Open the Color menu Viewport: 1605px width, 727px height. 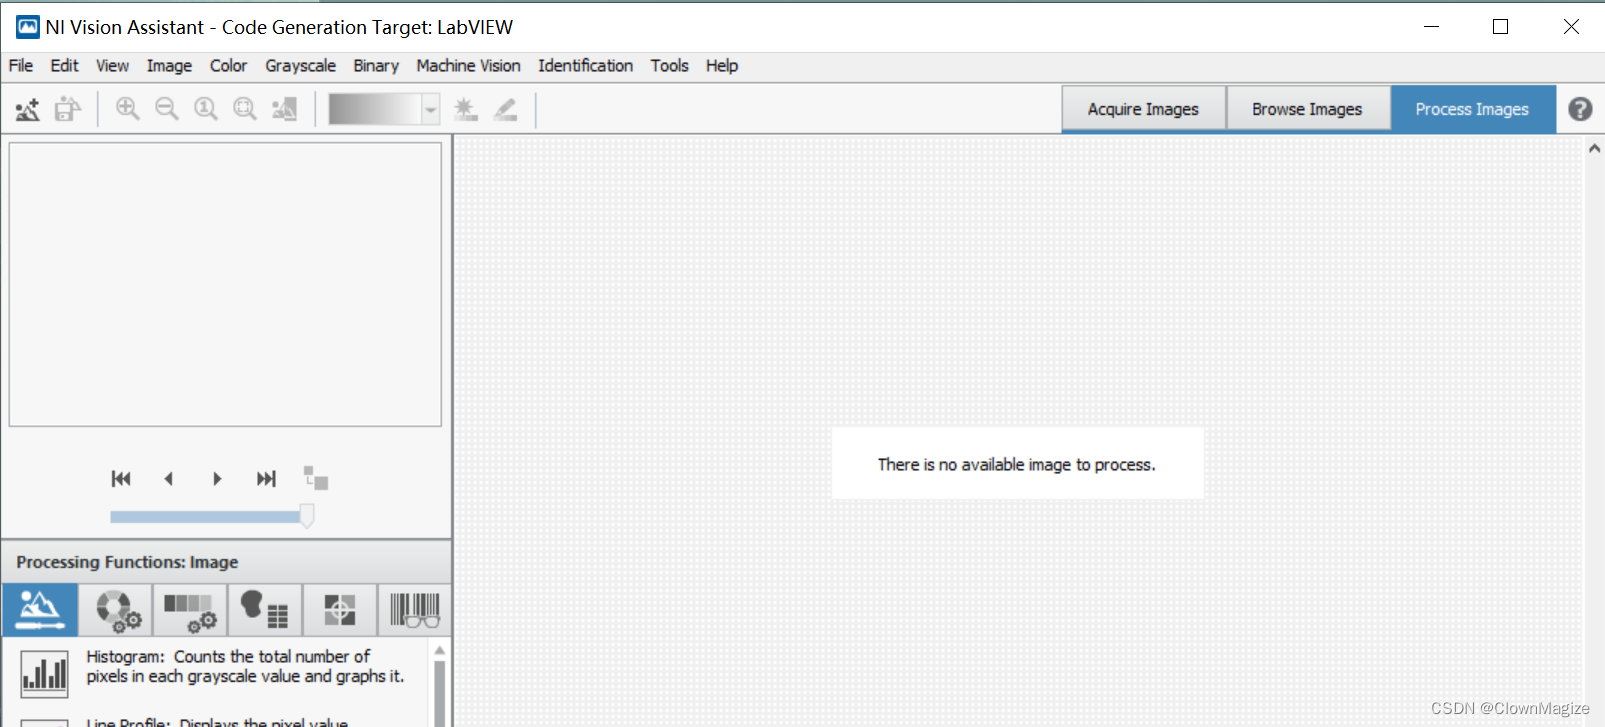tap(228, 66)
